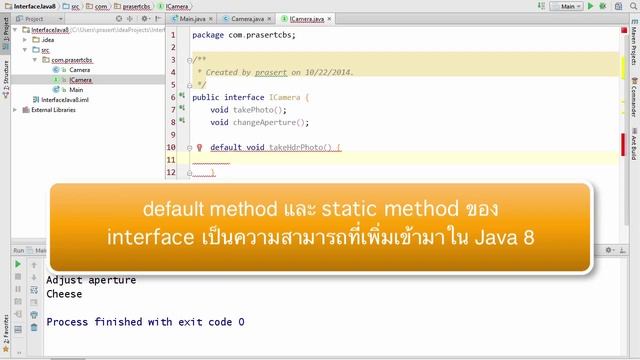Click takePhoto method name on line 7
Image resolution: width=640 pixels, height=360 pixels.
(x=253, y=110)
